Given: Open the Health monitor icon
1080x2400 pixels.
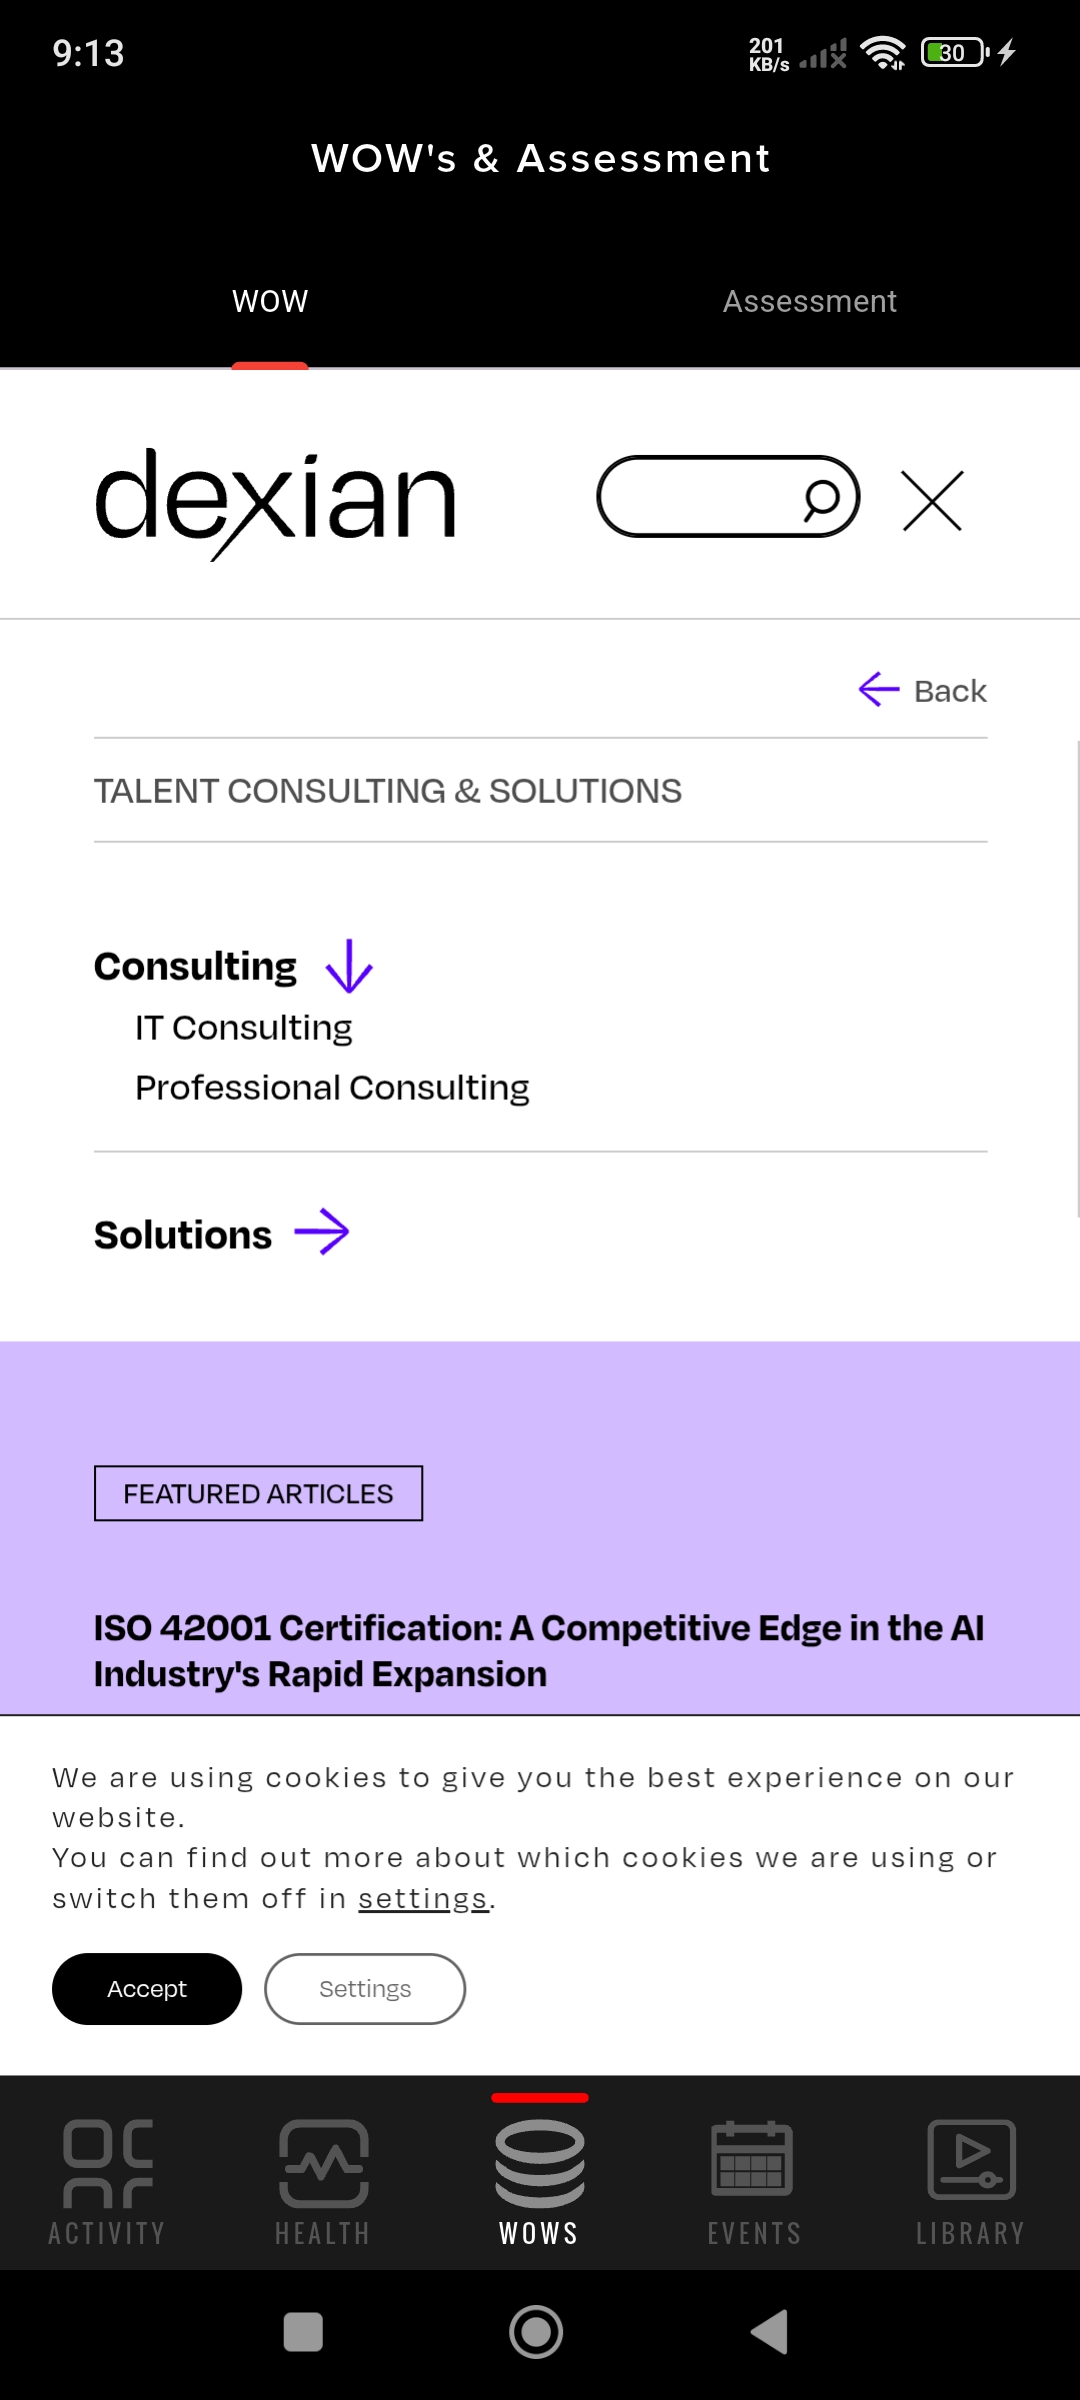Looking at the screenshot, I should 323,2164.
